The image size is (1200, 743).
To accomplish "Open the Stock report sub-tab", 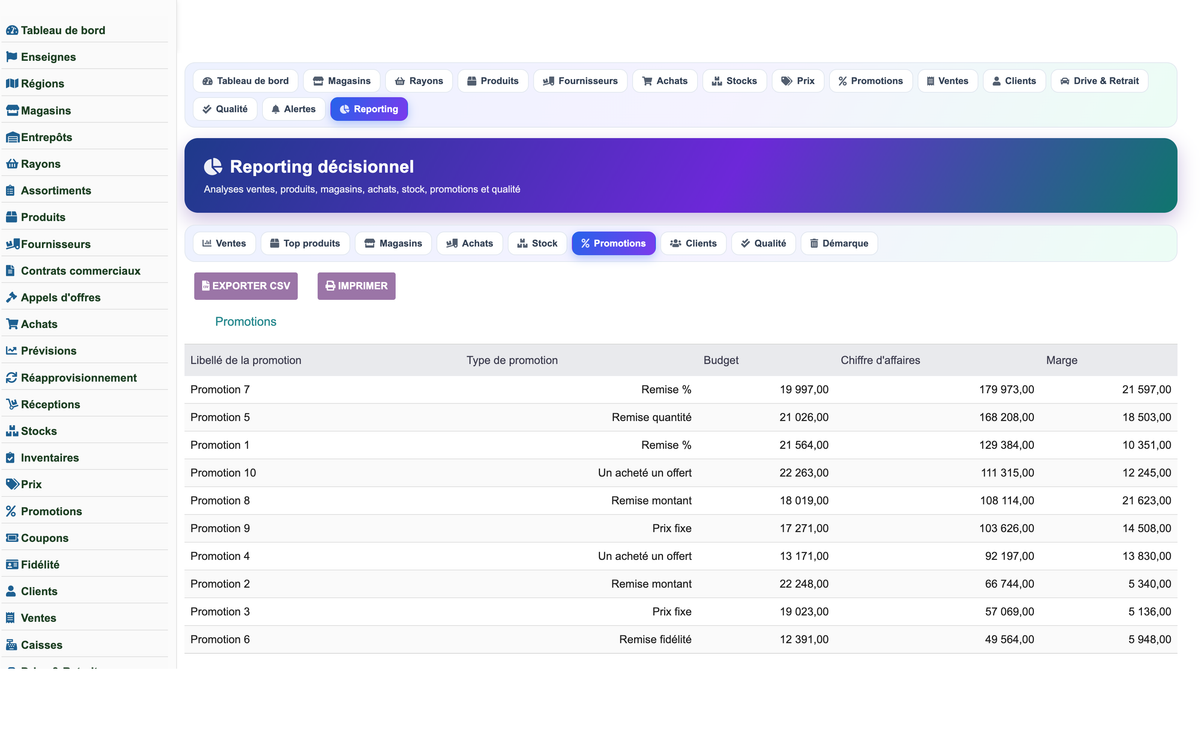I will click(x=538, y=243).
